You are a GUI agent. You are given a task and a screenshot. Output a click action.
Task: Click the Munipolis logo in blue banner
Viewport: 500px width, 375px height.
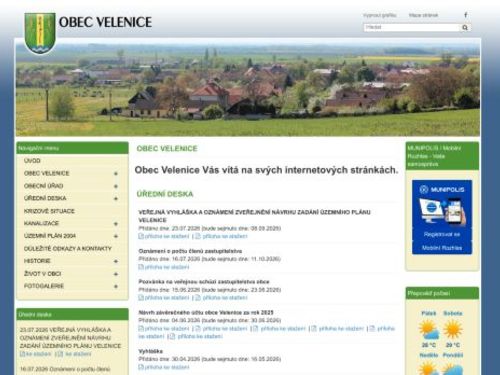[442, 189]
